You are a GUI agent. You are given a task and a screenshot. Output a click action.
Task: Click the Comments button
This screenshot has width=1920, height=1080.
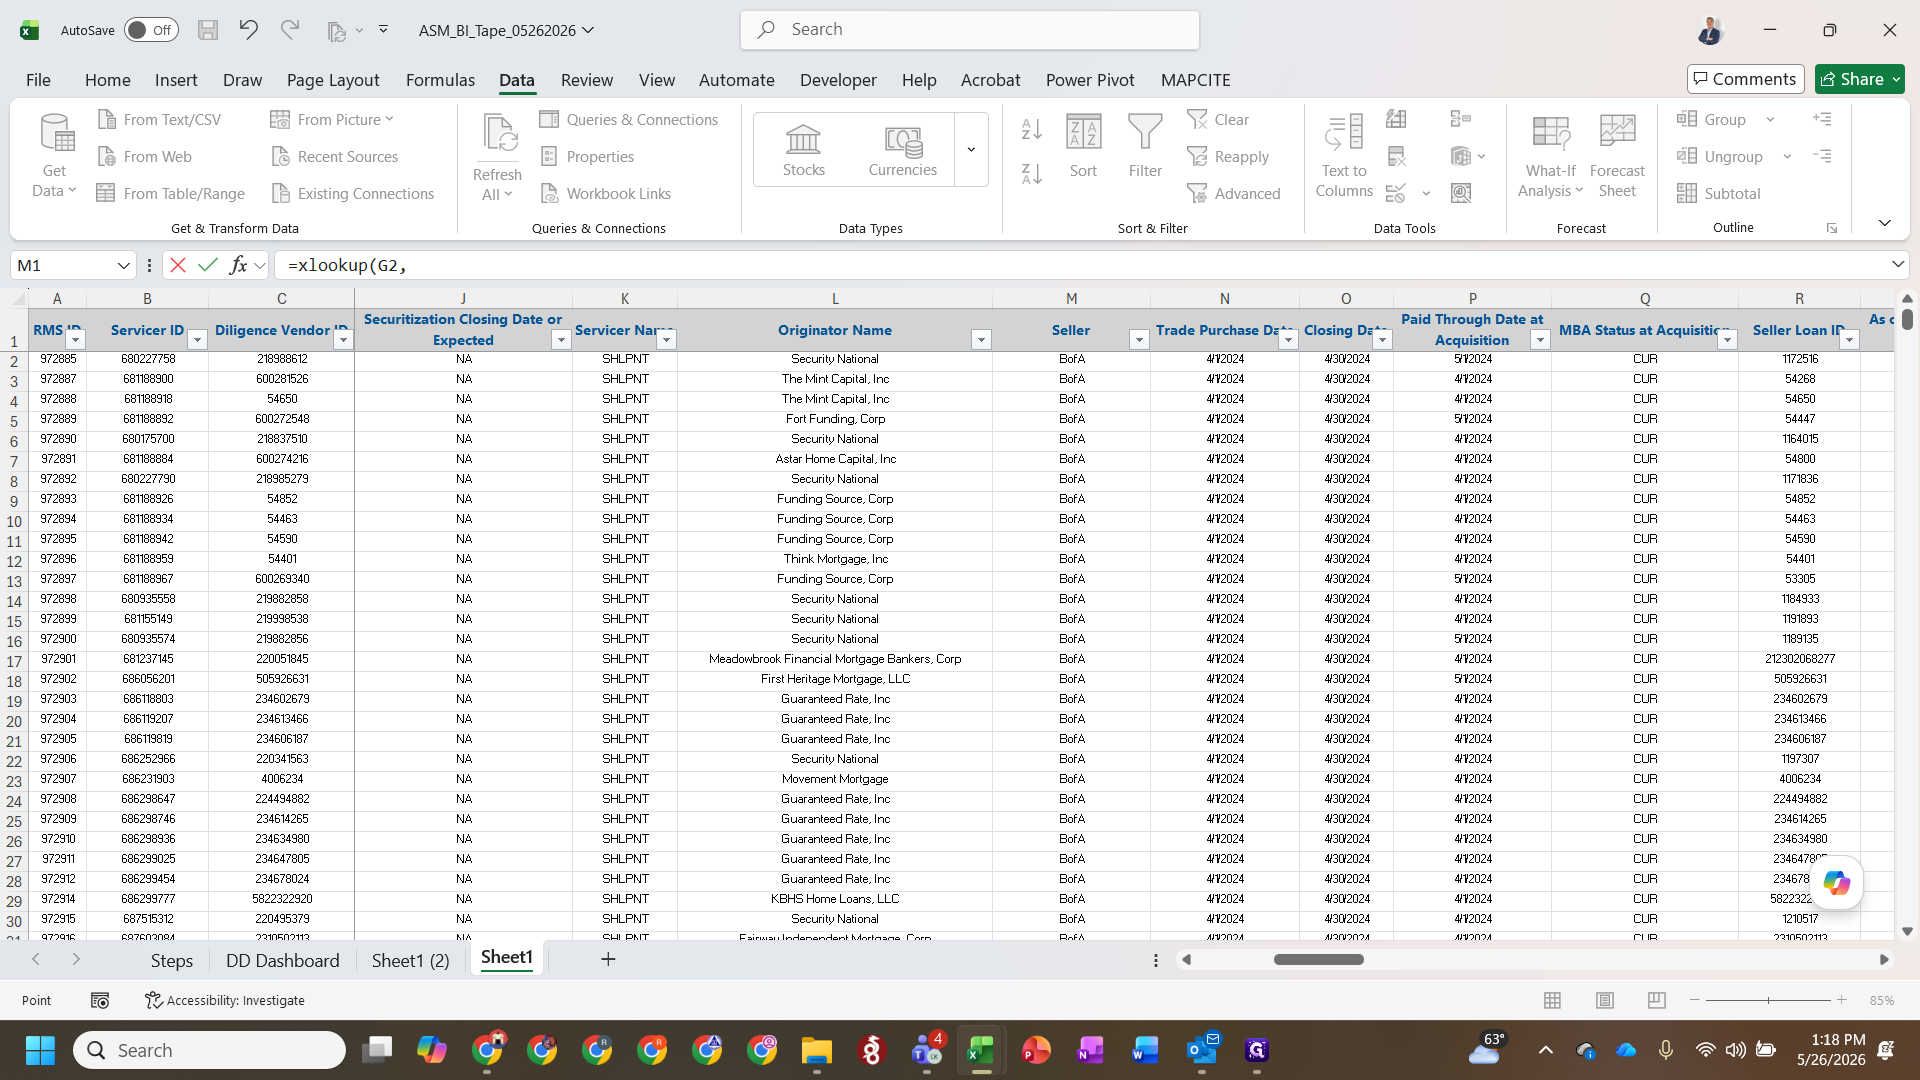pos(1745,79)
